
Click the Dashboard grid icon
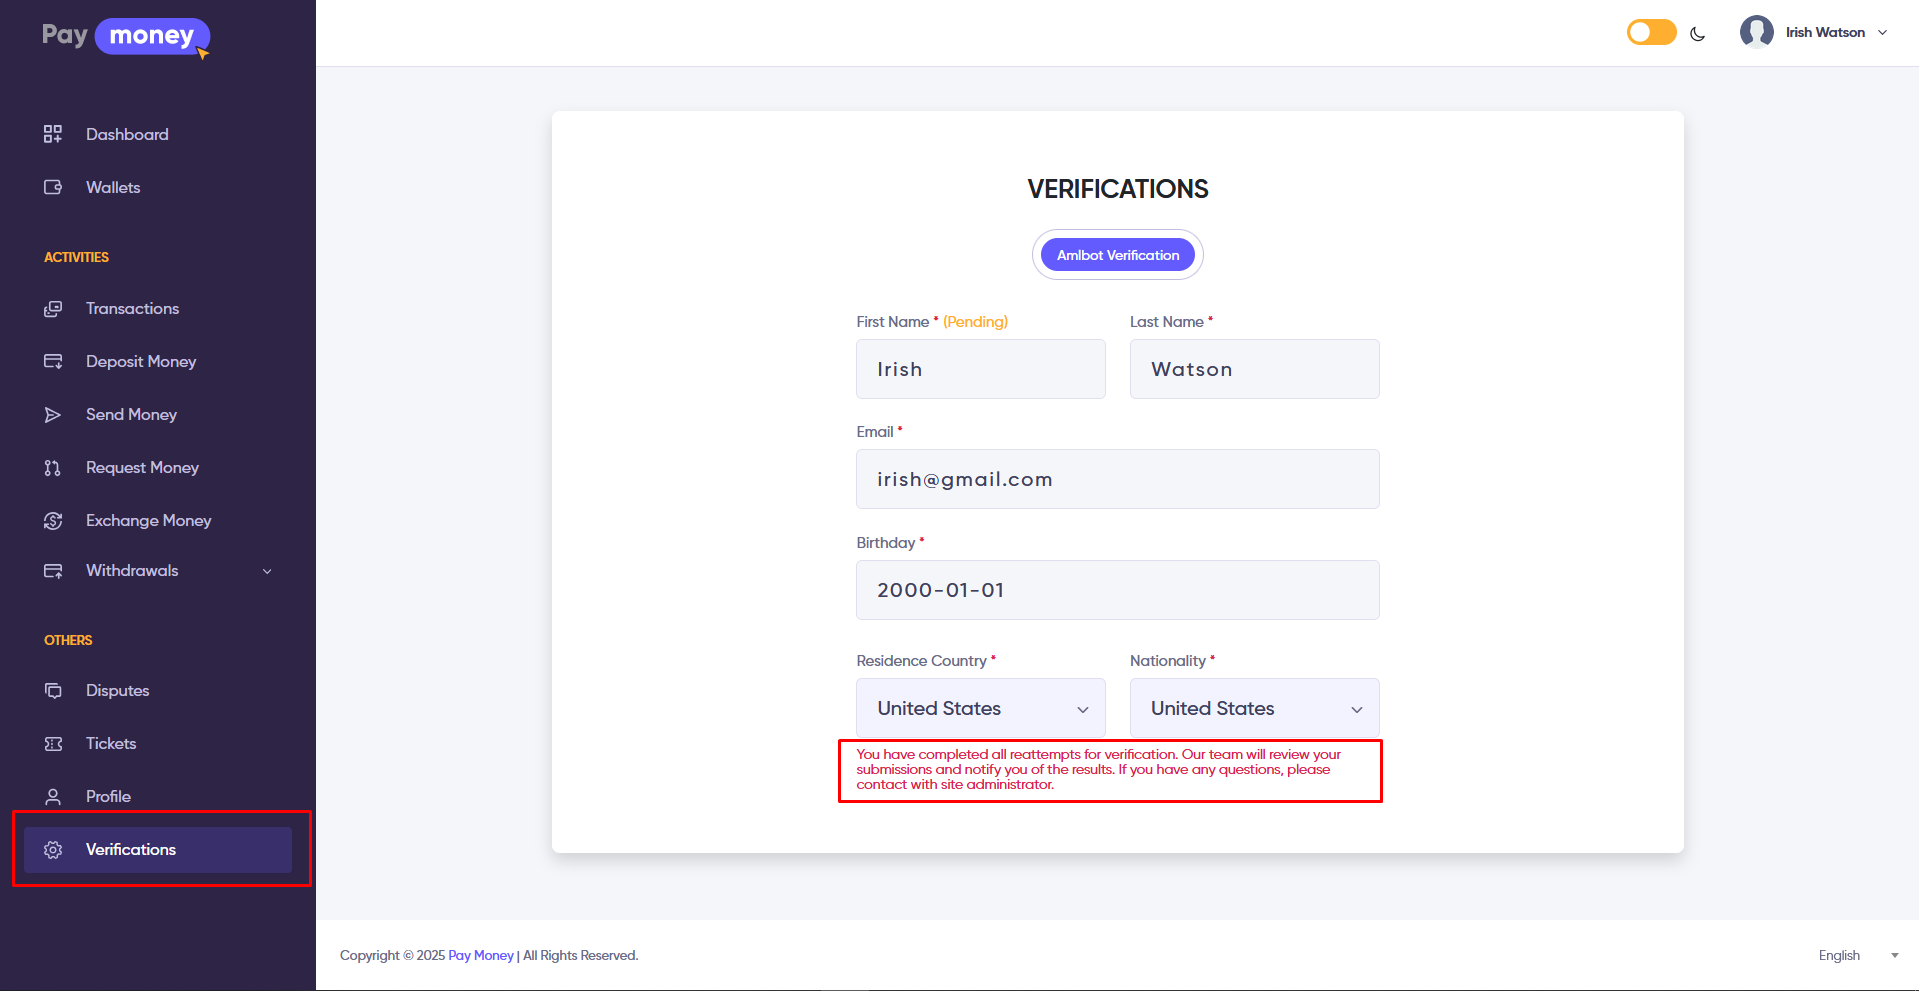(53, 134)
